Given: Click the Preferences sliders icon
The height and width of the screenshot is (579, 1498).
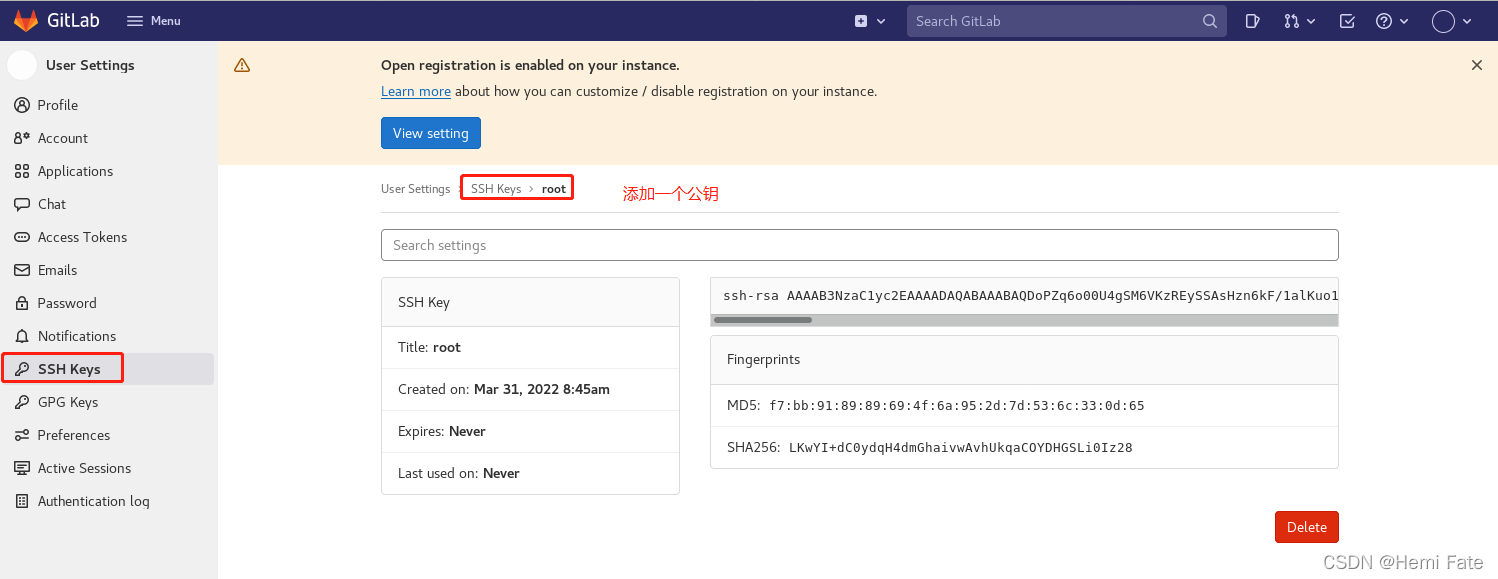Looking at the screenshot, I should pos(22,435).
